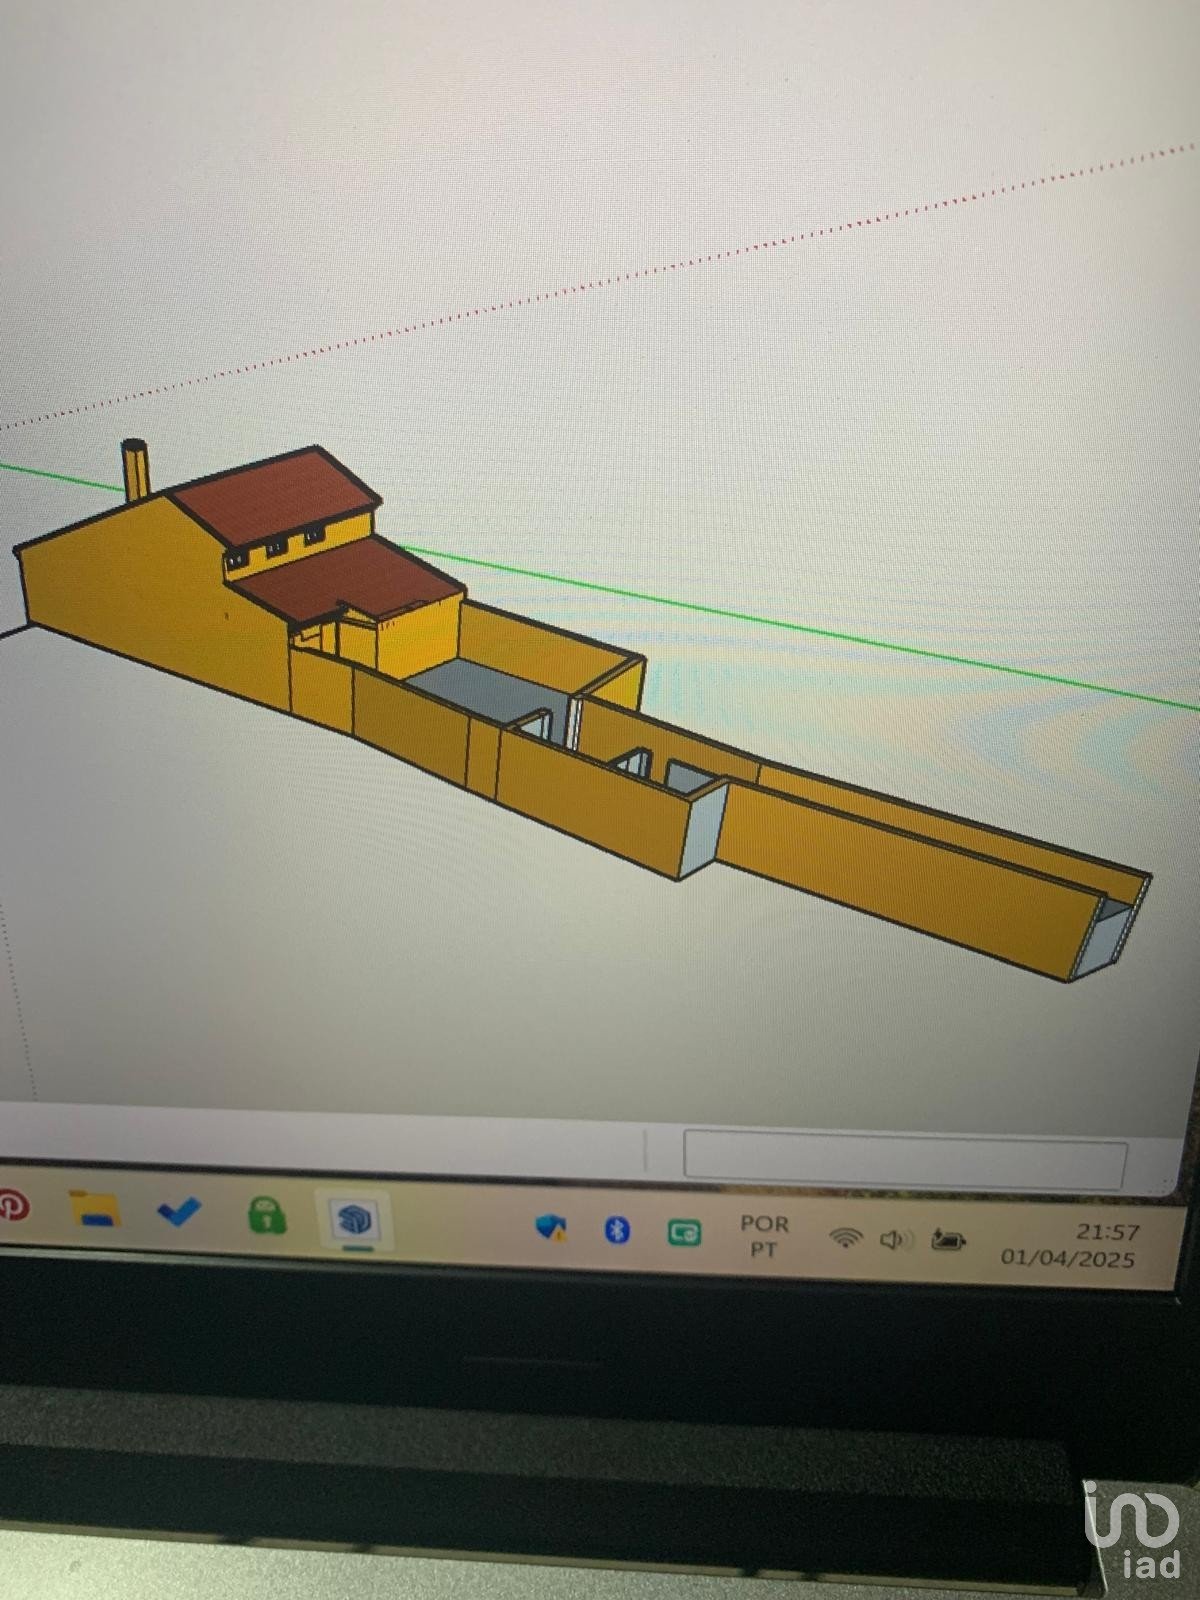This screenshot has width=1200, height=1600.
Task: Open the clock and date flyout
Action: (1070, 1245)
